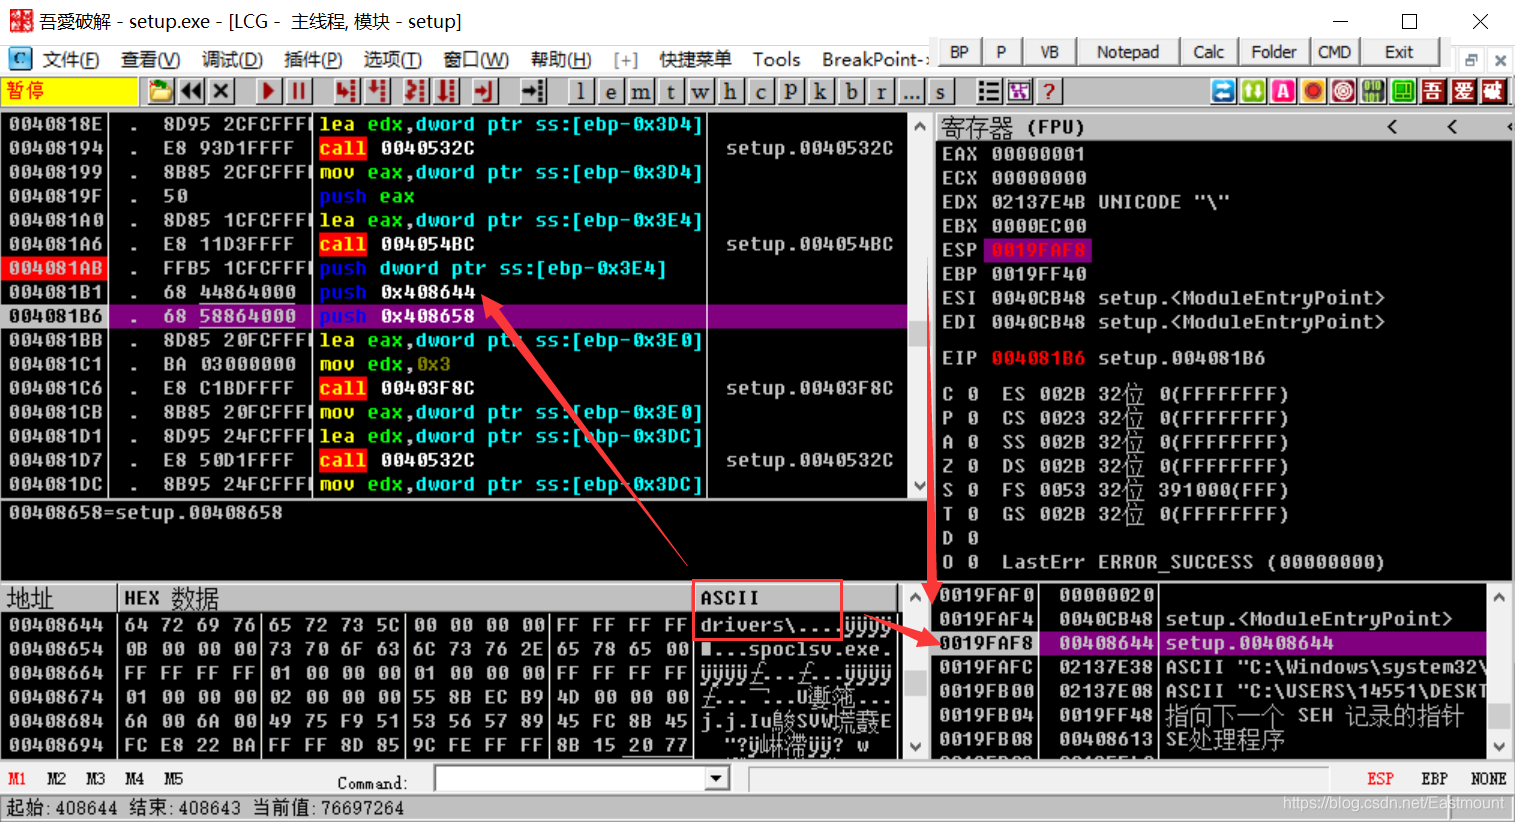Viewport: 1515px width, 822px height.
Task: Open Run Trace with '...' button
Action: click(911, 92)
